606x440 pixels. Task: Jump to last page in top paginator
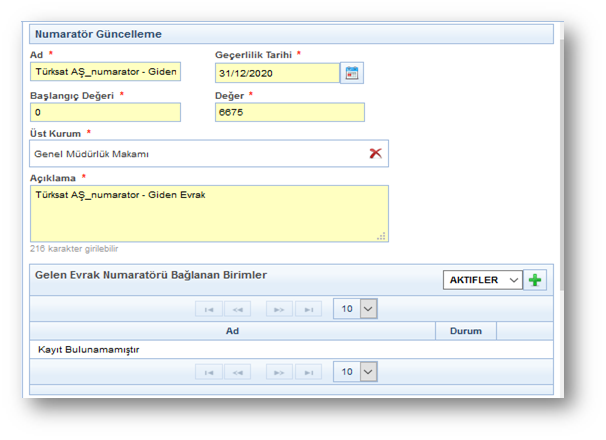(x=308, y=310)
